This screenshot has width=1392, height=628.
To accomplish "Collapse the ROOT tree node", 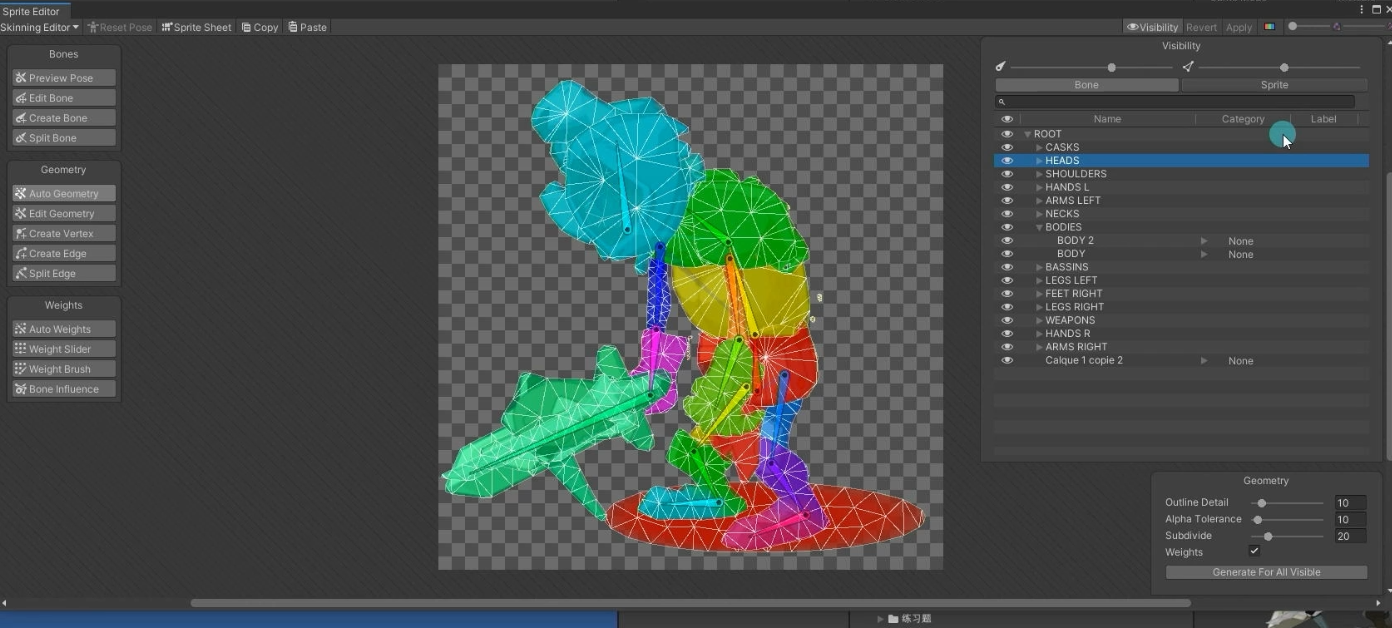I will pos(1027,134).
